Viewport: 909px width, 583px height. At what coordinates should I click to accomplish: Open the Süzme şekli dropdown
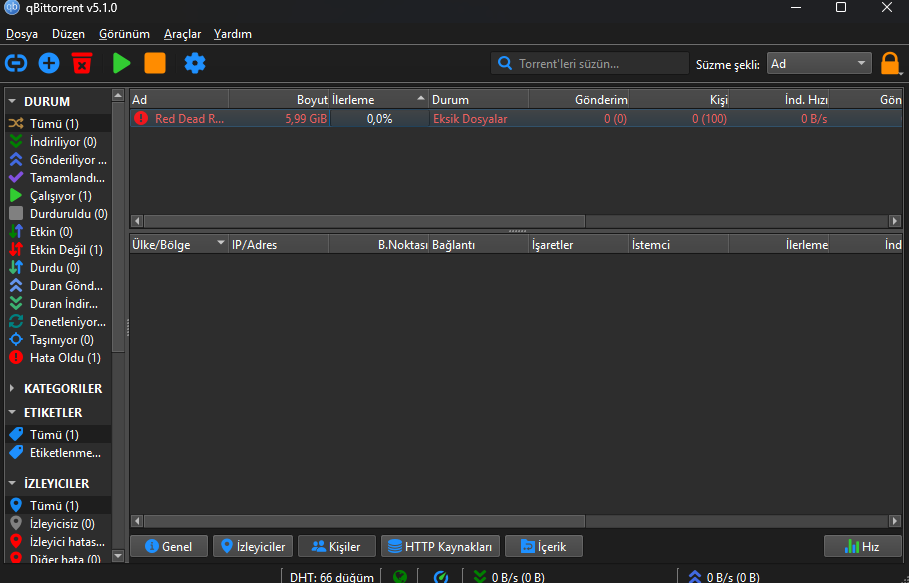[819, 63]
